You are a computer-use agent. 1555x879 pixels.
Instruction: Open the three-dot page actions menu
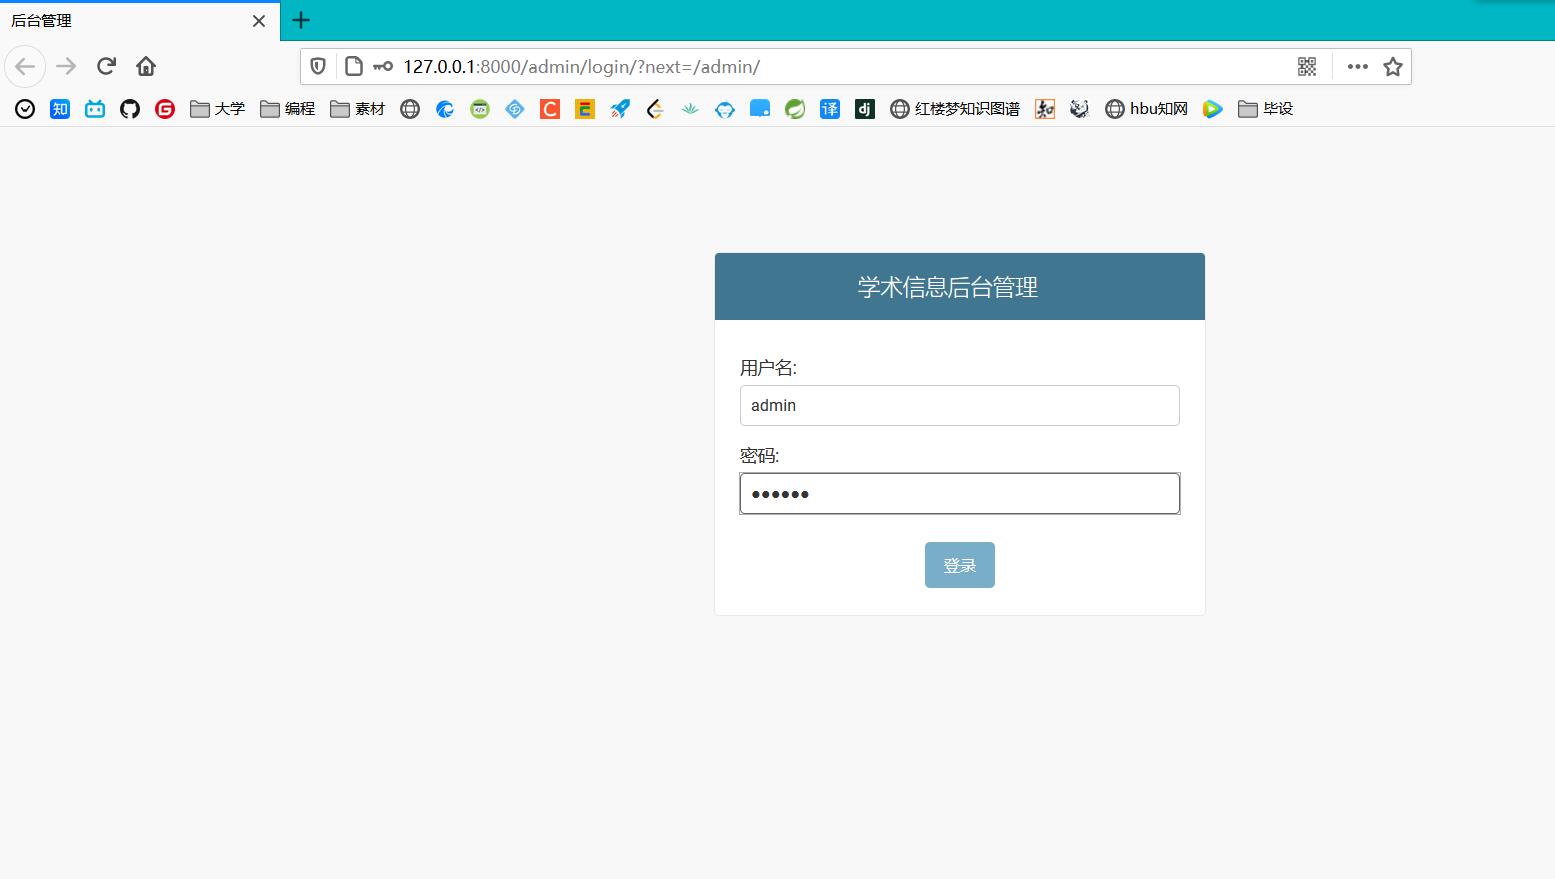pyautogui.click(x=1357, y=67)
